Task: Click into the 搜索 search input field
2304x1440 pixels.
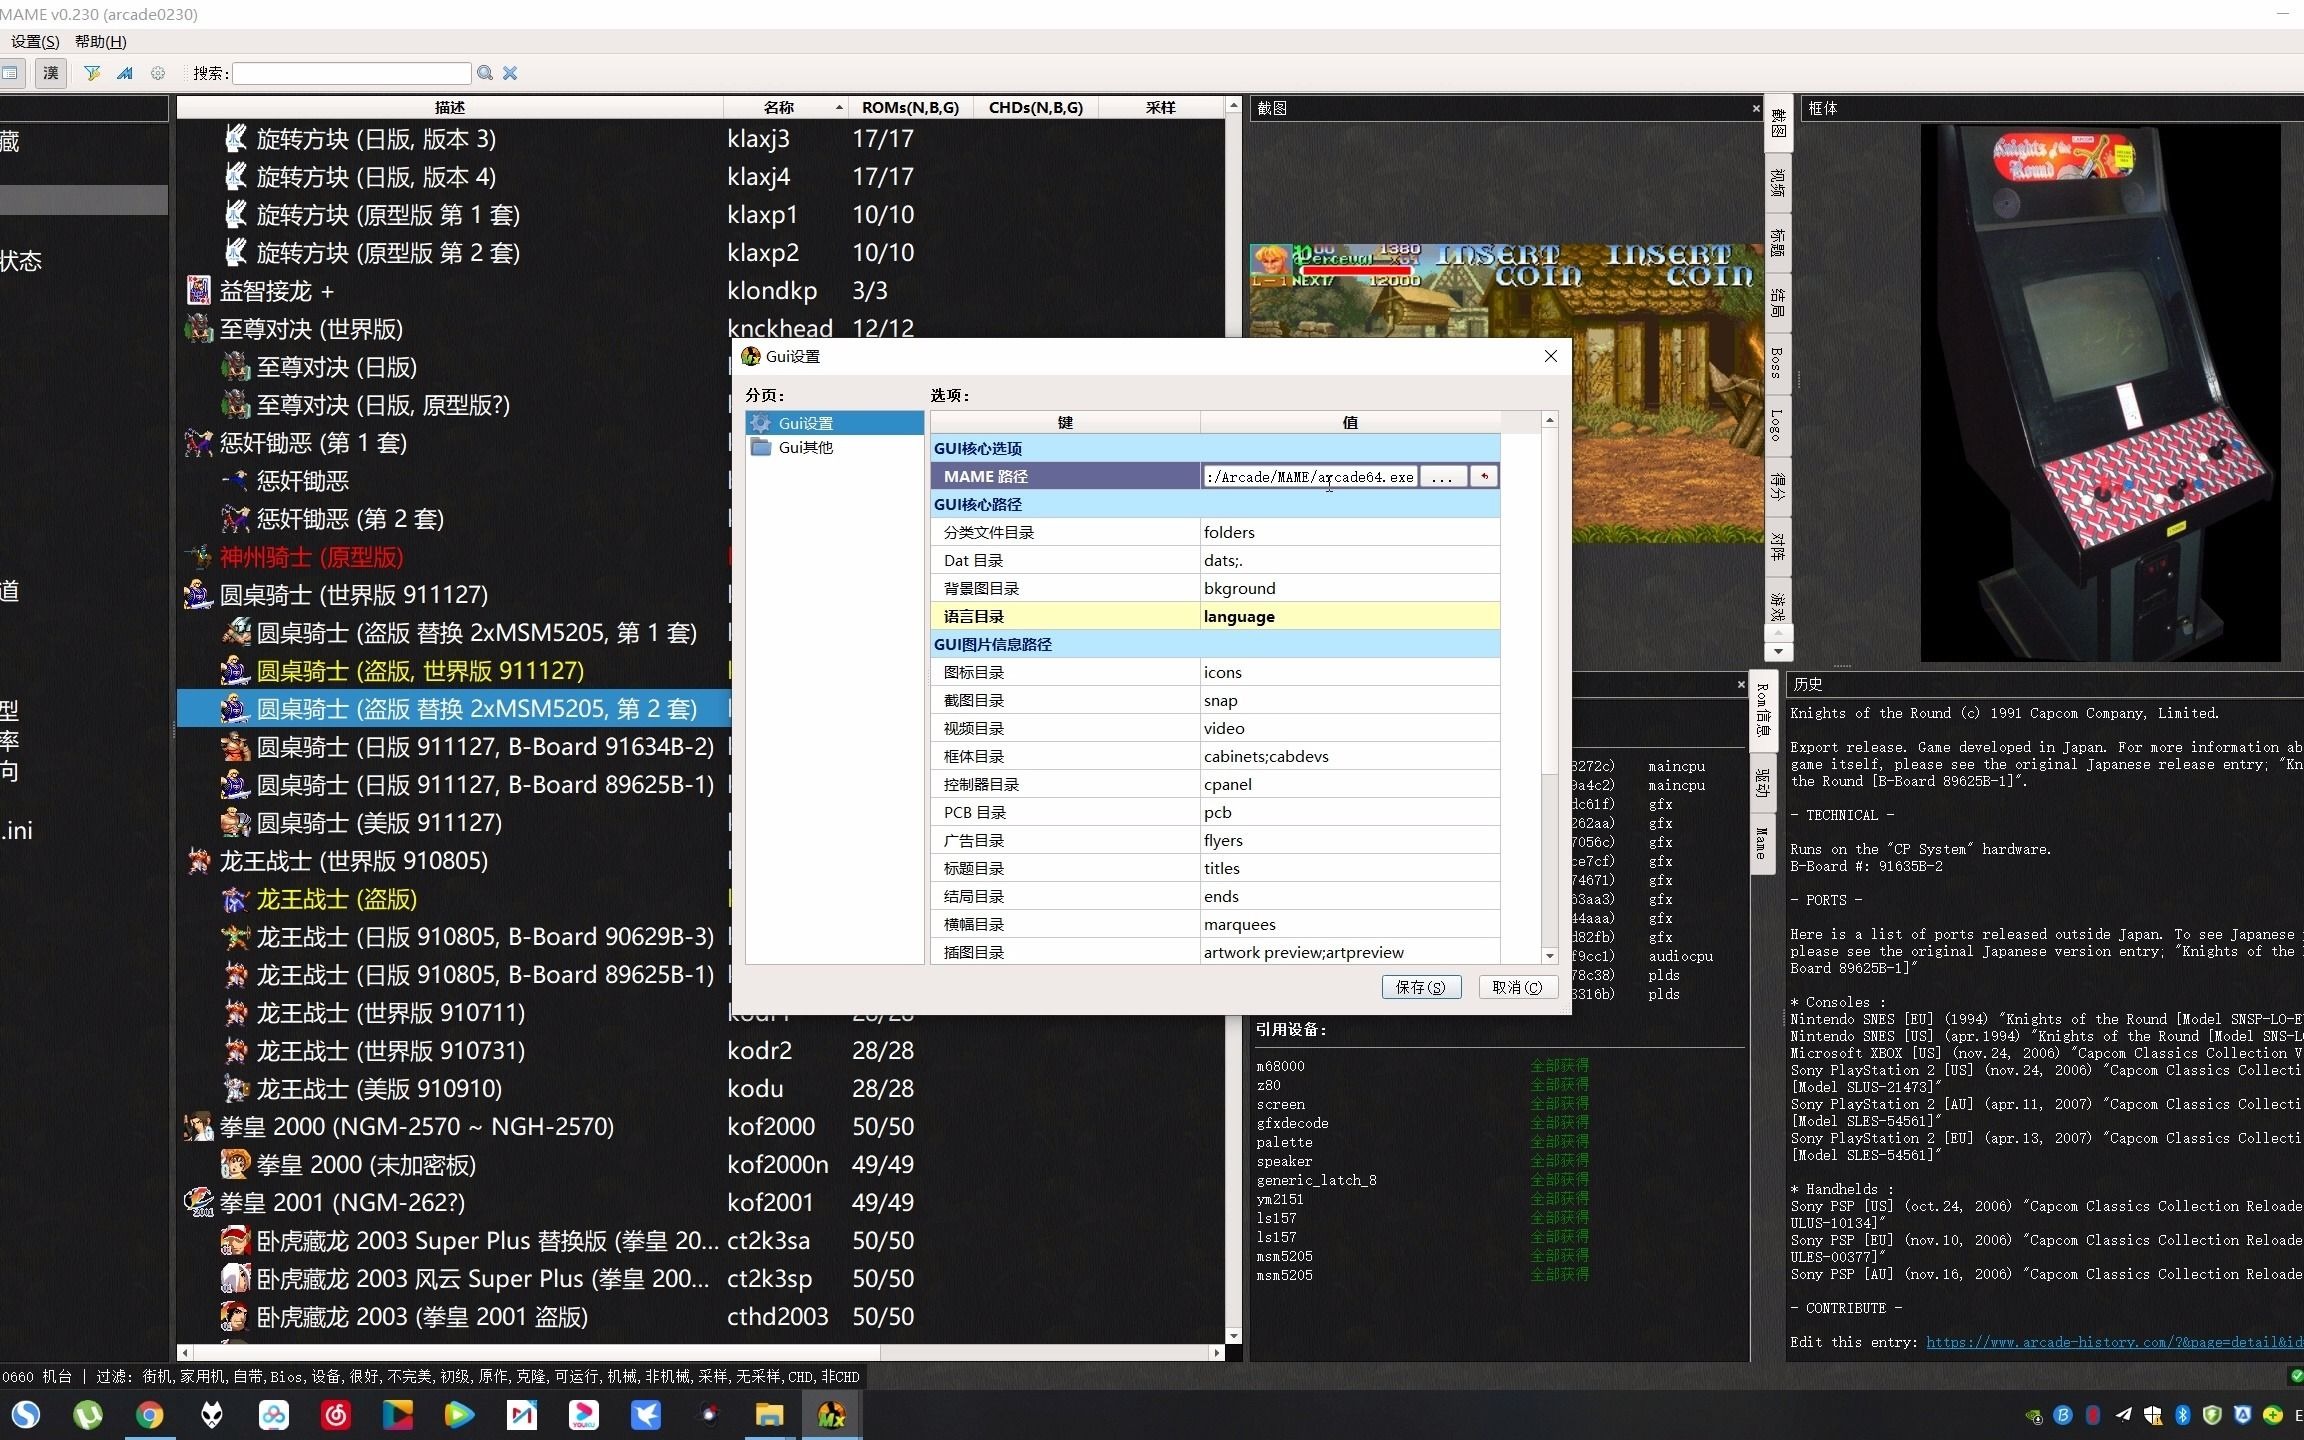Action: click(x=351, y=73)
